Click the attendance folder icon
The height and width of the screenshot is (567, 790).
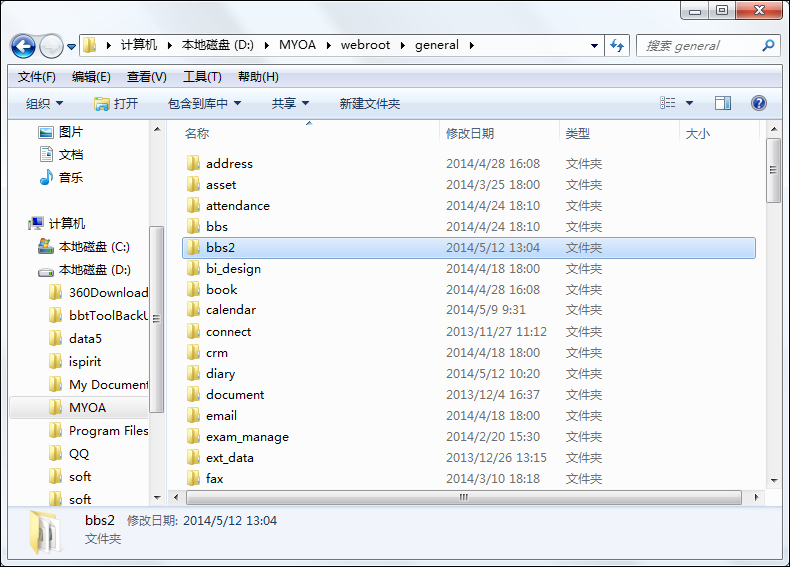point(193,205)
